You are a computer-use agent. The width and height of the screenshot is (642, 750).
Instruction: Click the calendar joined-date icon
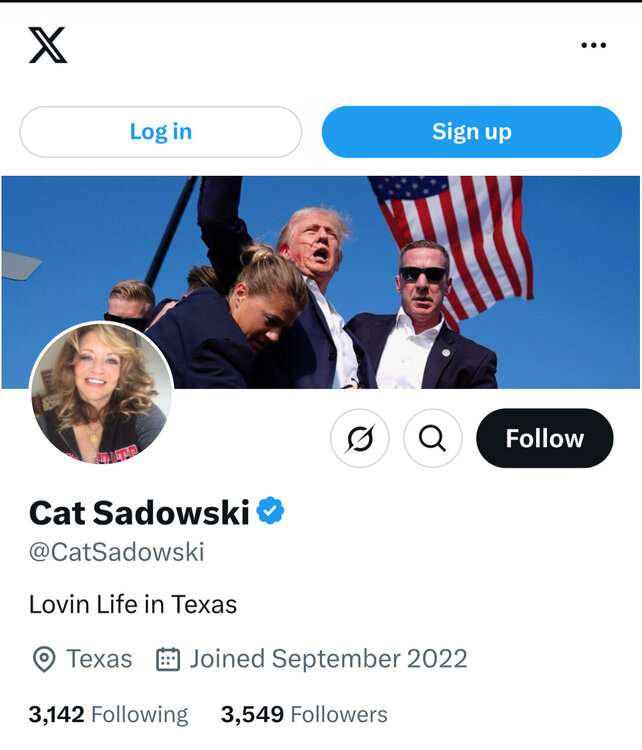pos(168,659)
